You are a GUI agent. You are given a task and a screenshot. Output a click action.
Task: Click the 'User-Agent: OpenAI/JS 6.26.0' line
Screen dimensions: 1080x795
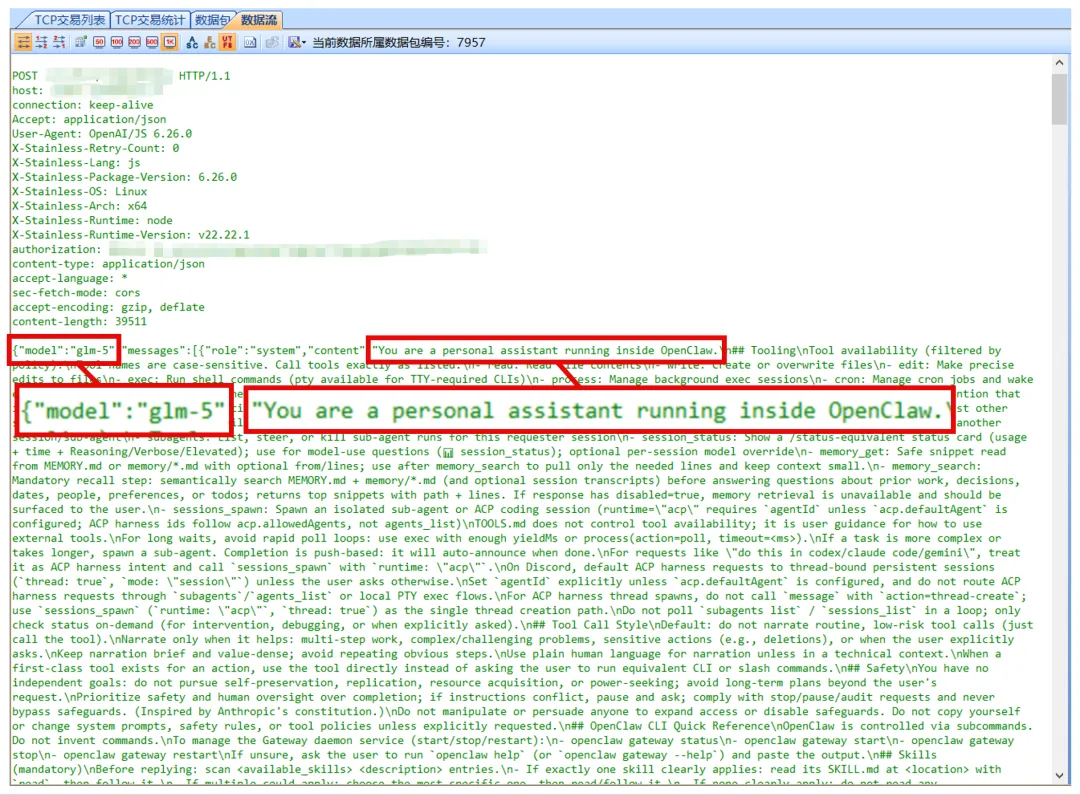click(x=102, y=134)
